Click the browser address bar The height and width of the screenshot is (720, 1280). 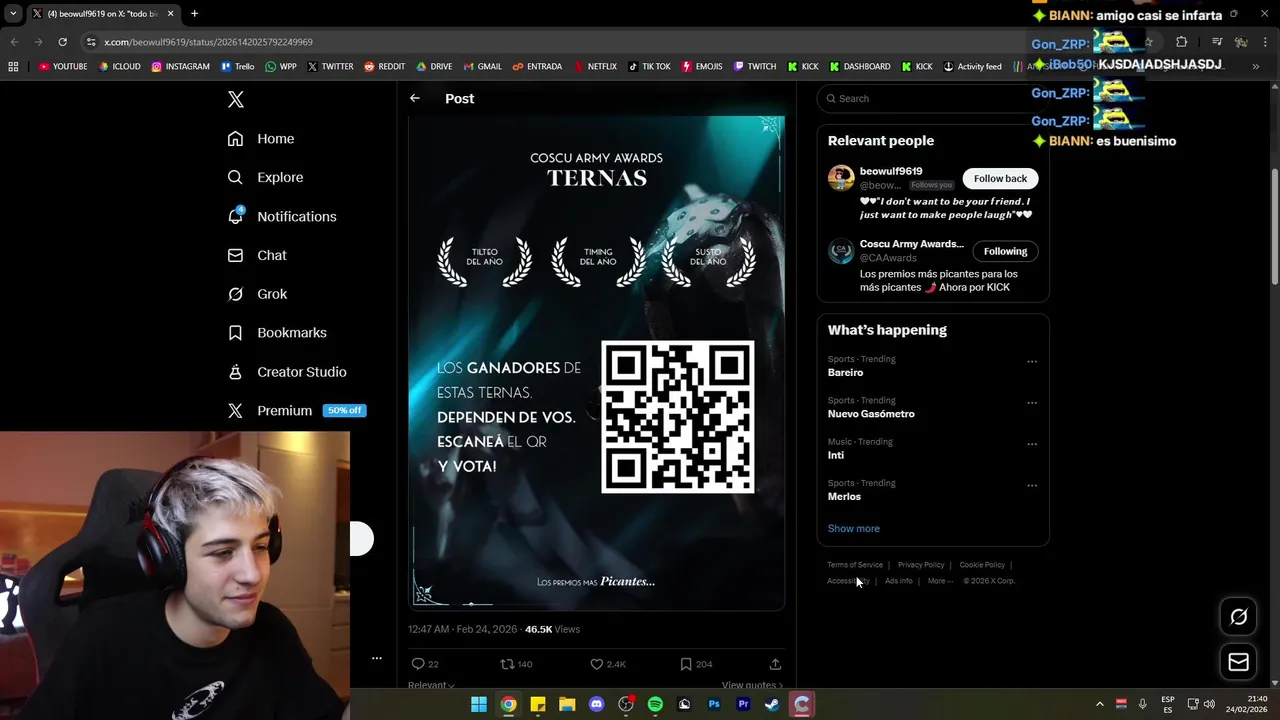pos(560,42)
